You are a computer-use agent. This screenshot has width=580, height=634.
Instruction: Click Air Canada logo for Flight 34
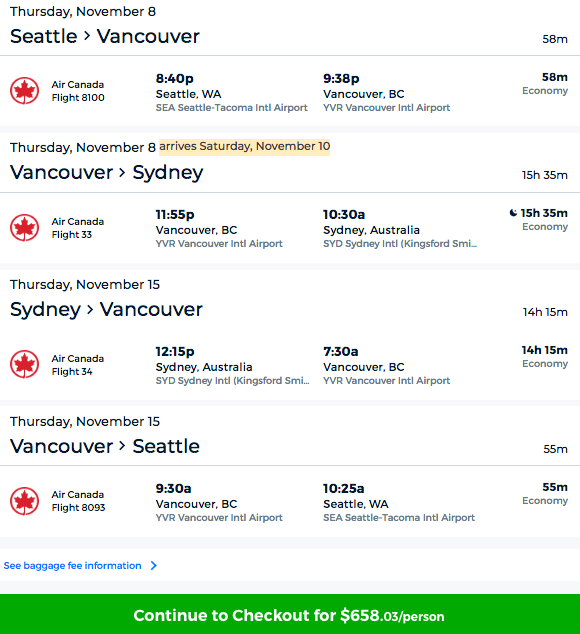(25, 364)
